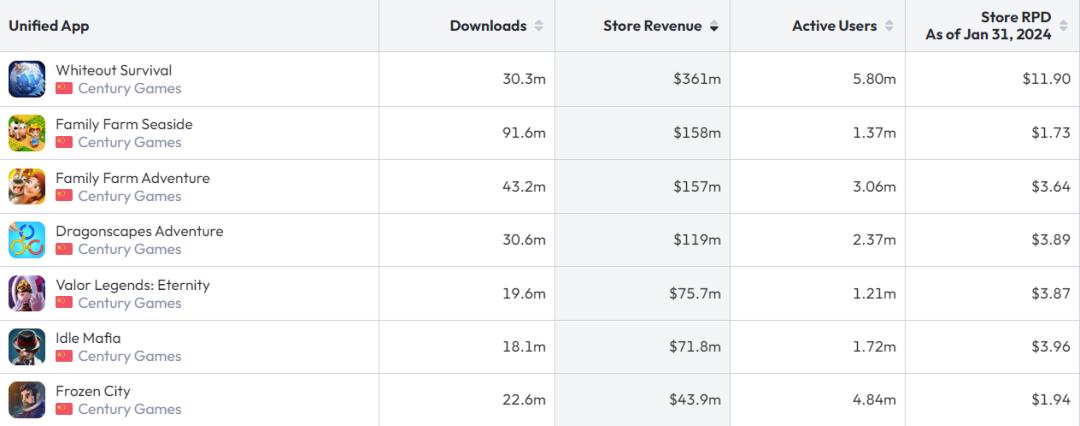Viewport: 1080px width, 426px height.
Task: Open Century Games publisher under Frozen City
Action: point(129,409)
